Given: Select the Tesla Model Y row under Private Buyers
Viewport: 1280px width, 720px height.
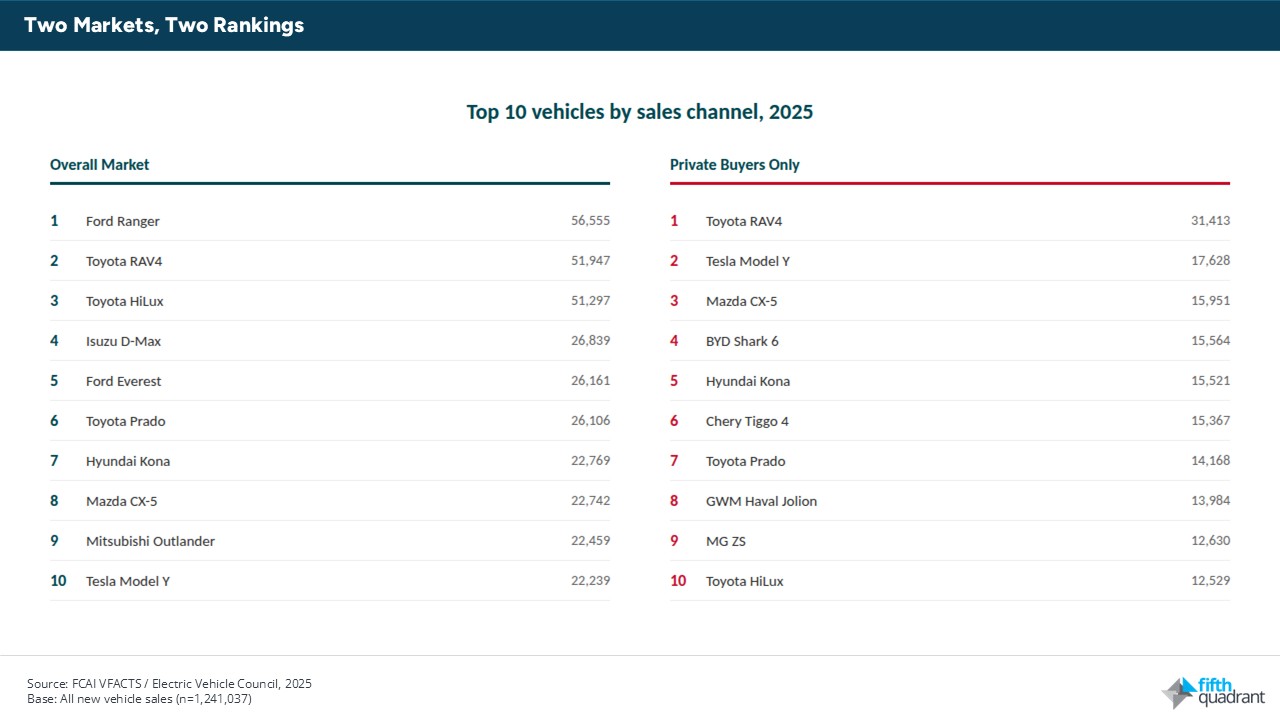Looking at the screenshot, I should click(x=748, y=261).
